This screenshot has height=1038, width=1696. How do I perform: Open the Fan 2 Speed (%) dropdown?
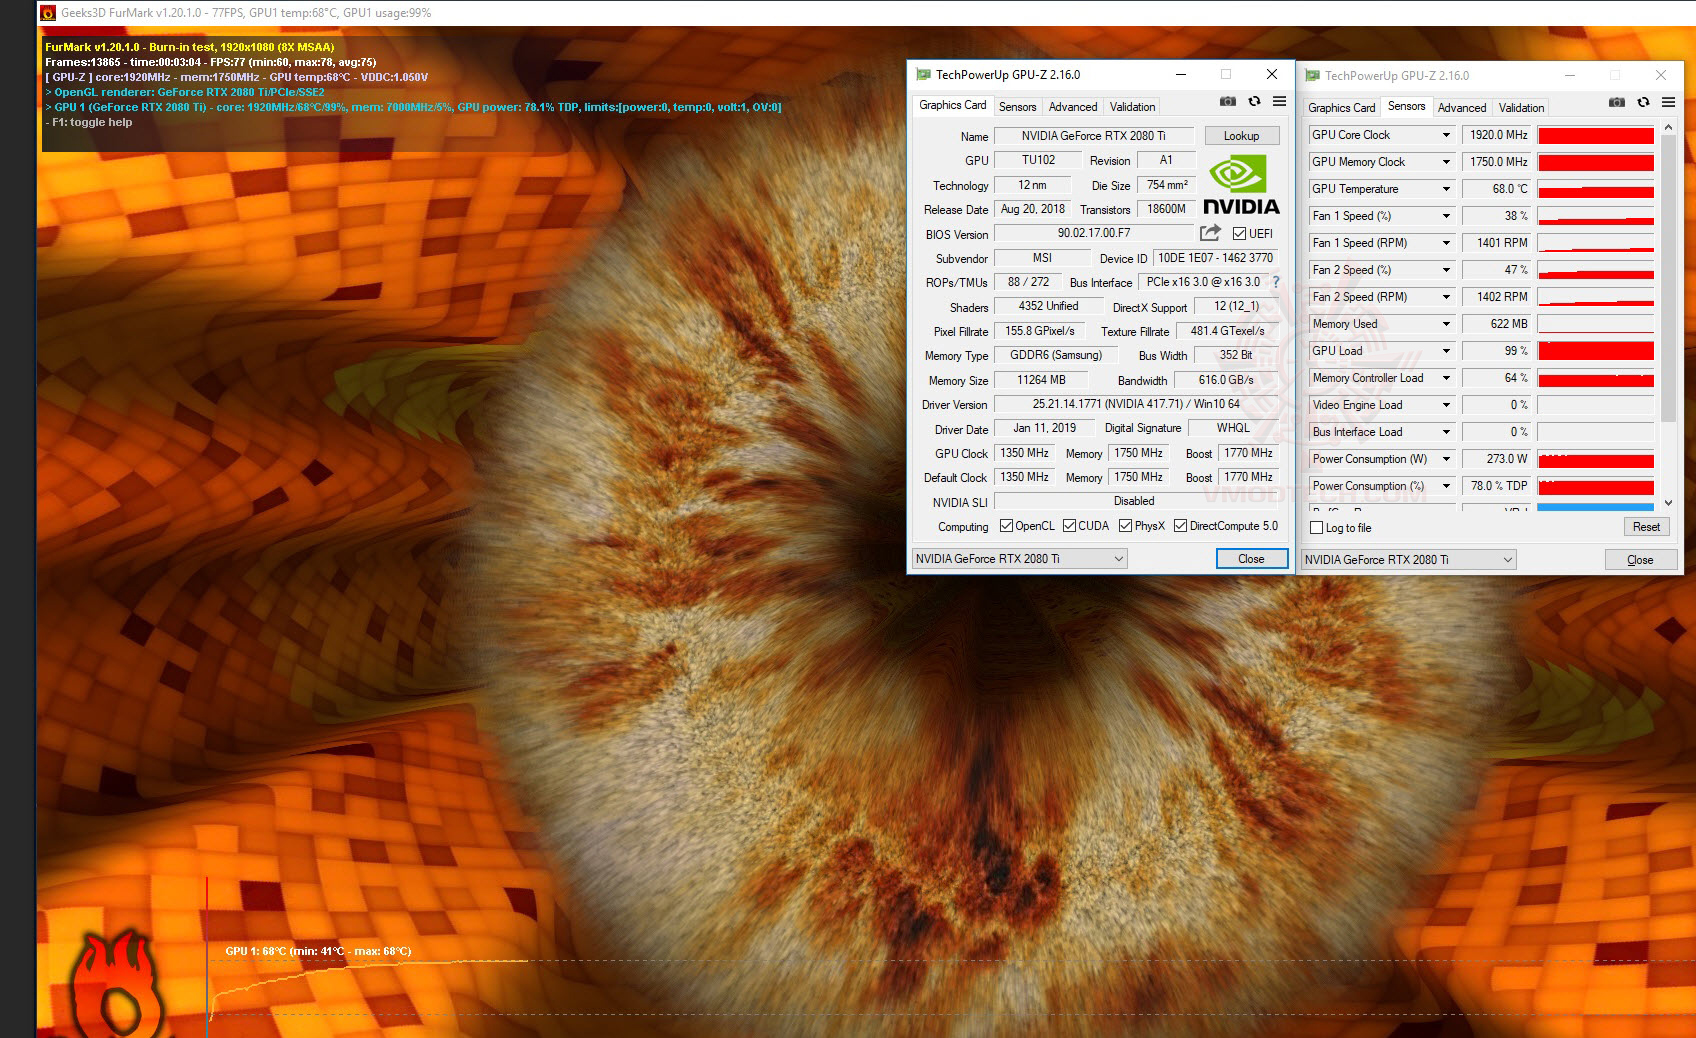pyautogui.click(x=1445, y=270)
